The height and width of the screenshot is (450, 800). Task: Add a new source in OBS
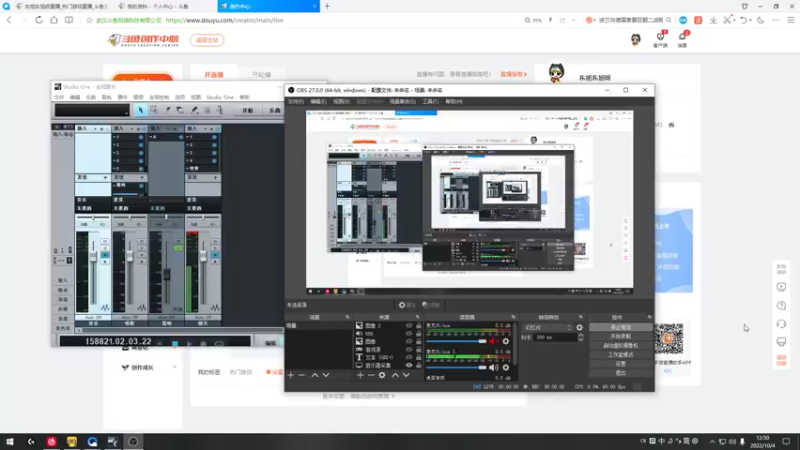click(x=360, y=375)
